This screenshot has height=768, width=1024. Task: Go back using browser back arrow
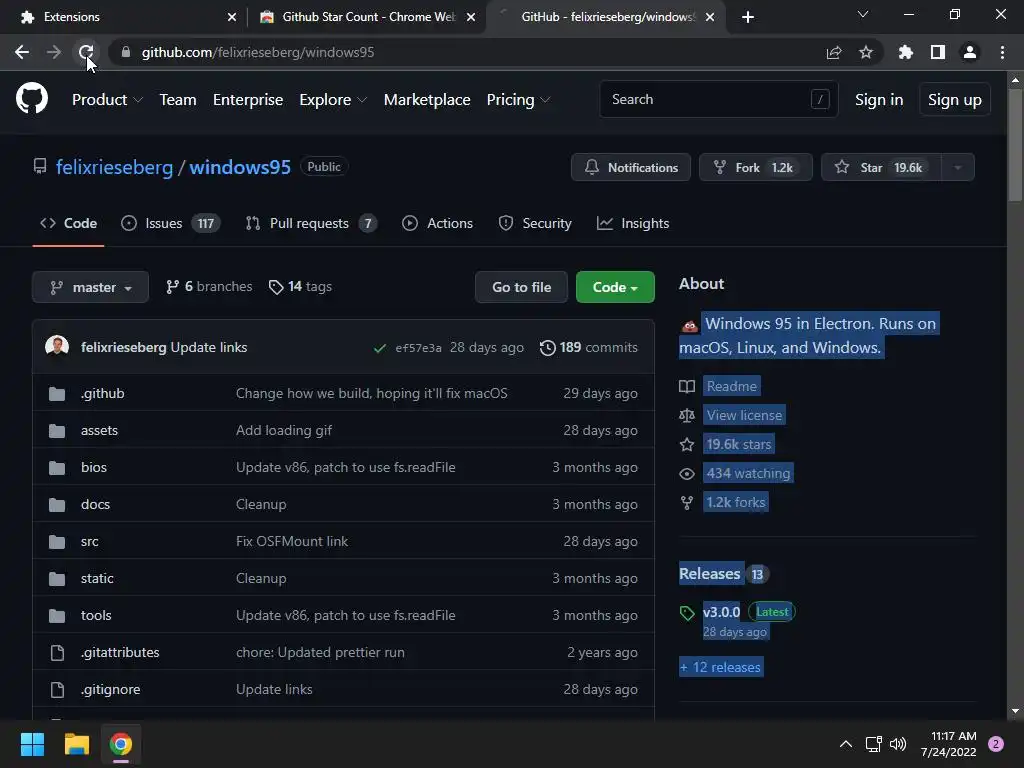point(22,52)
